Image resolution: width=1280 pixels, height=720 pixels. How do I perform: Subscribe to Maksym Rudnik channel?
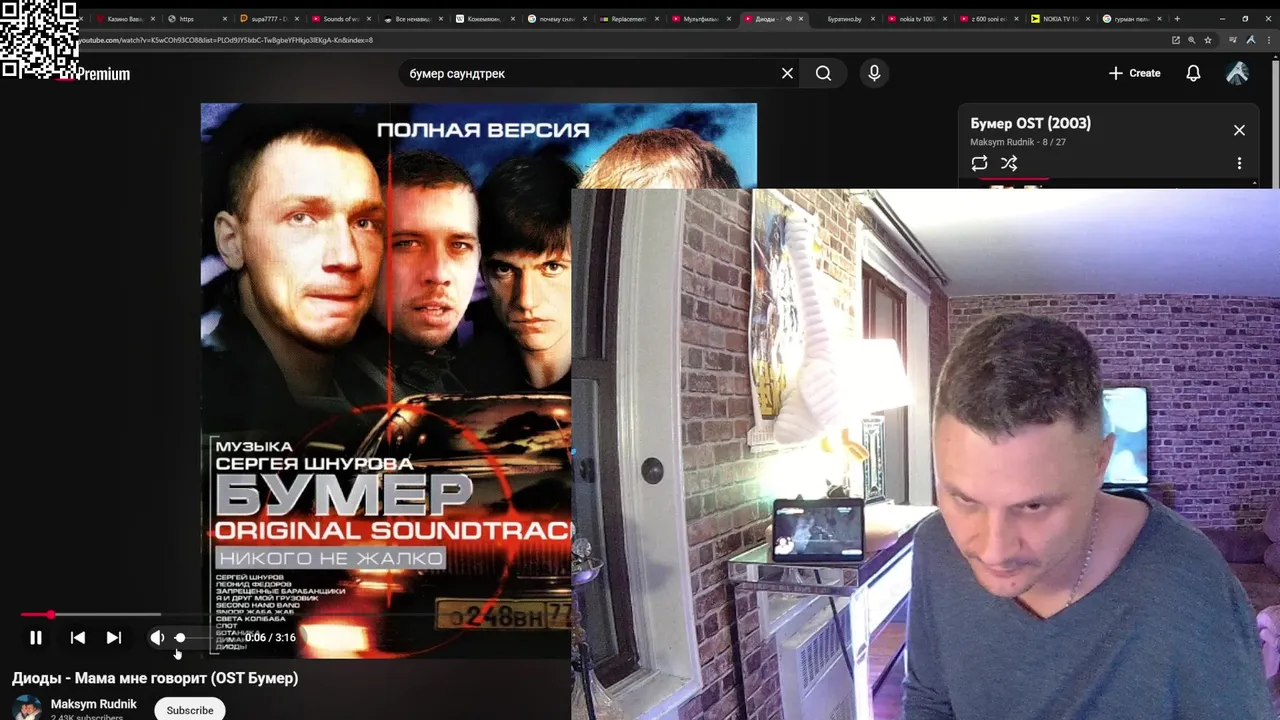[190, 710]
